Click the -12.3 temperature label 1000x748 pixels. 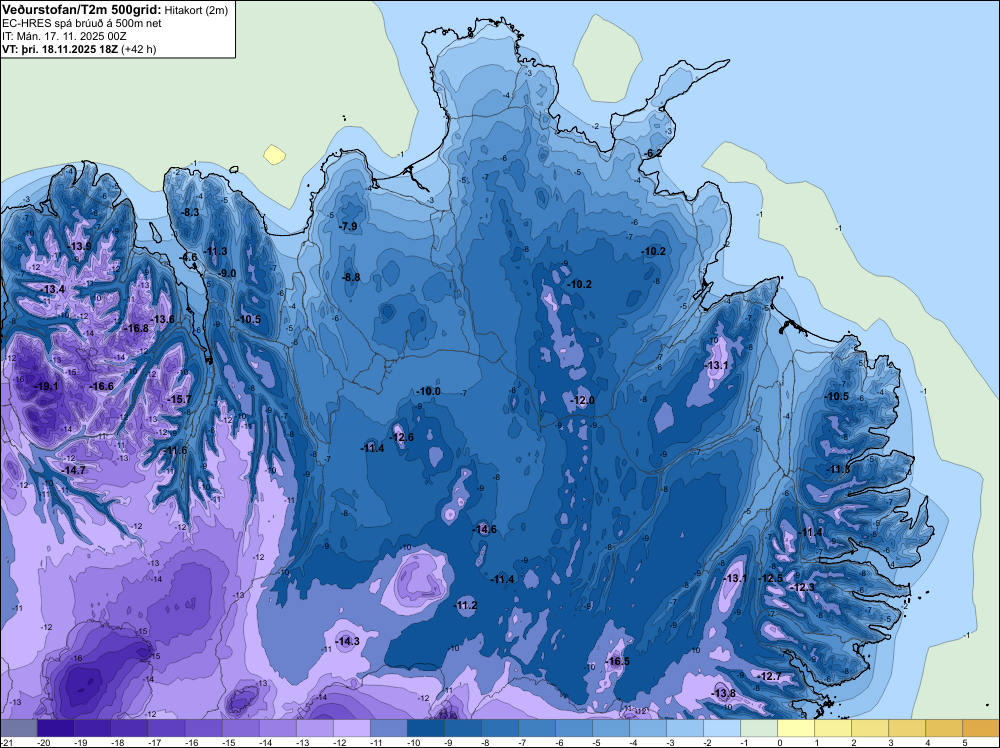(802, 587)
